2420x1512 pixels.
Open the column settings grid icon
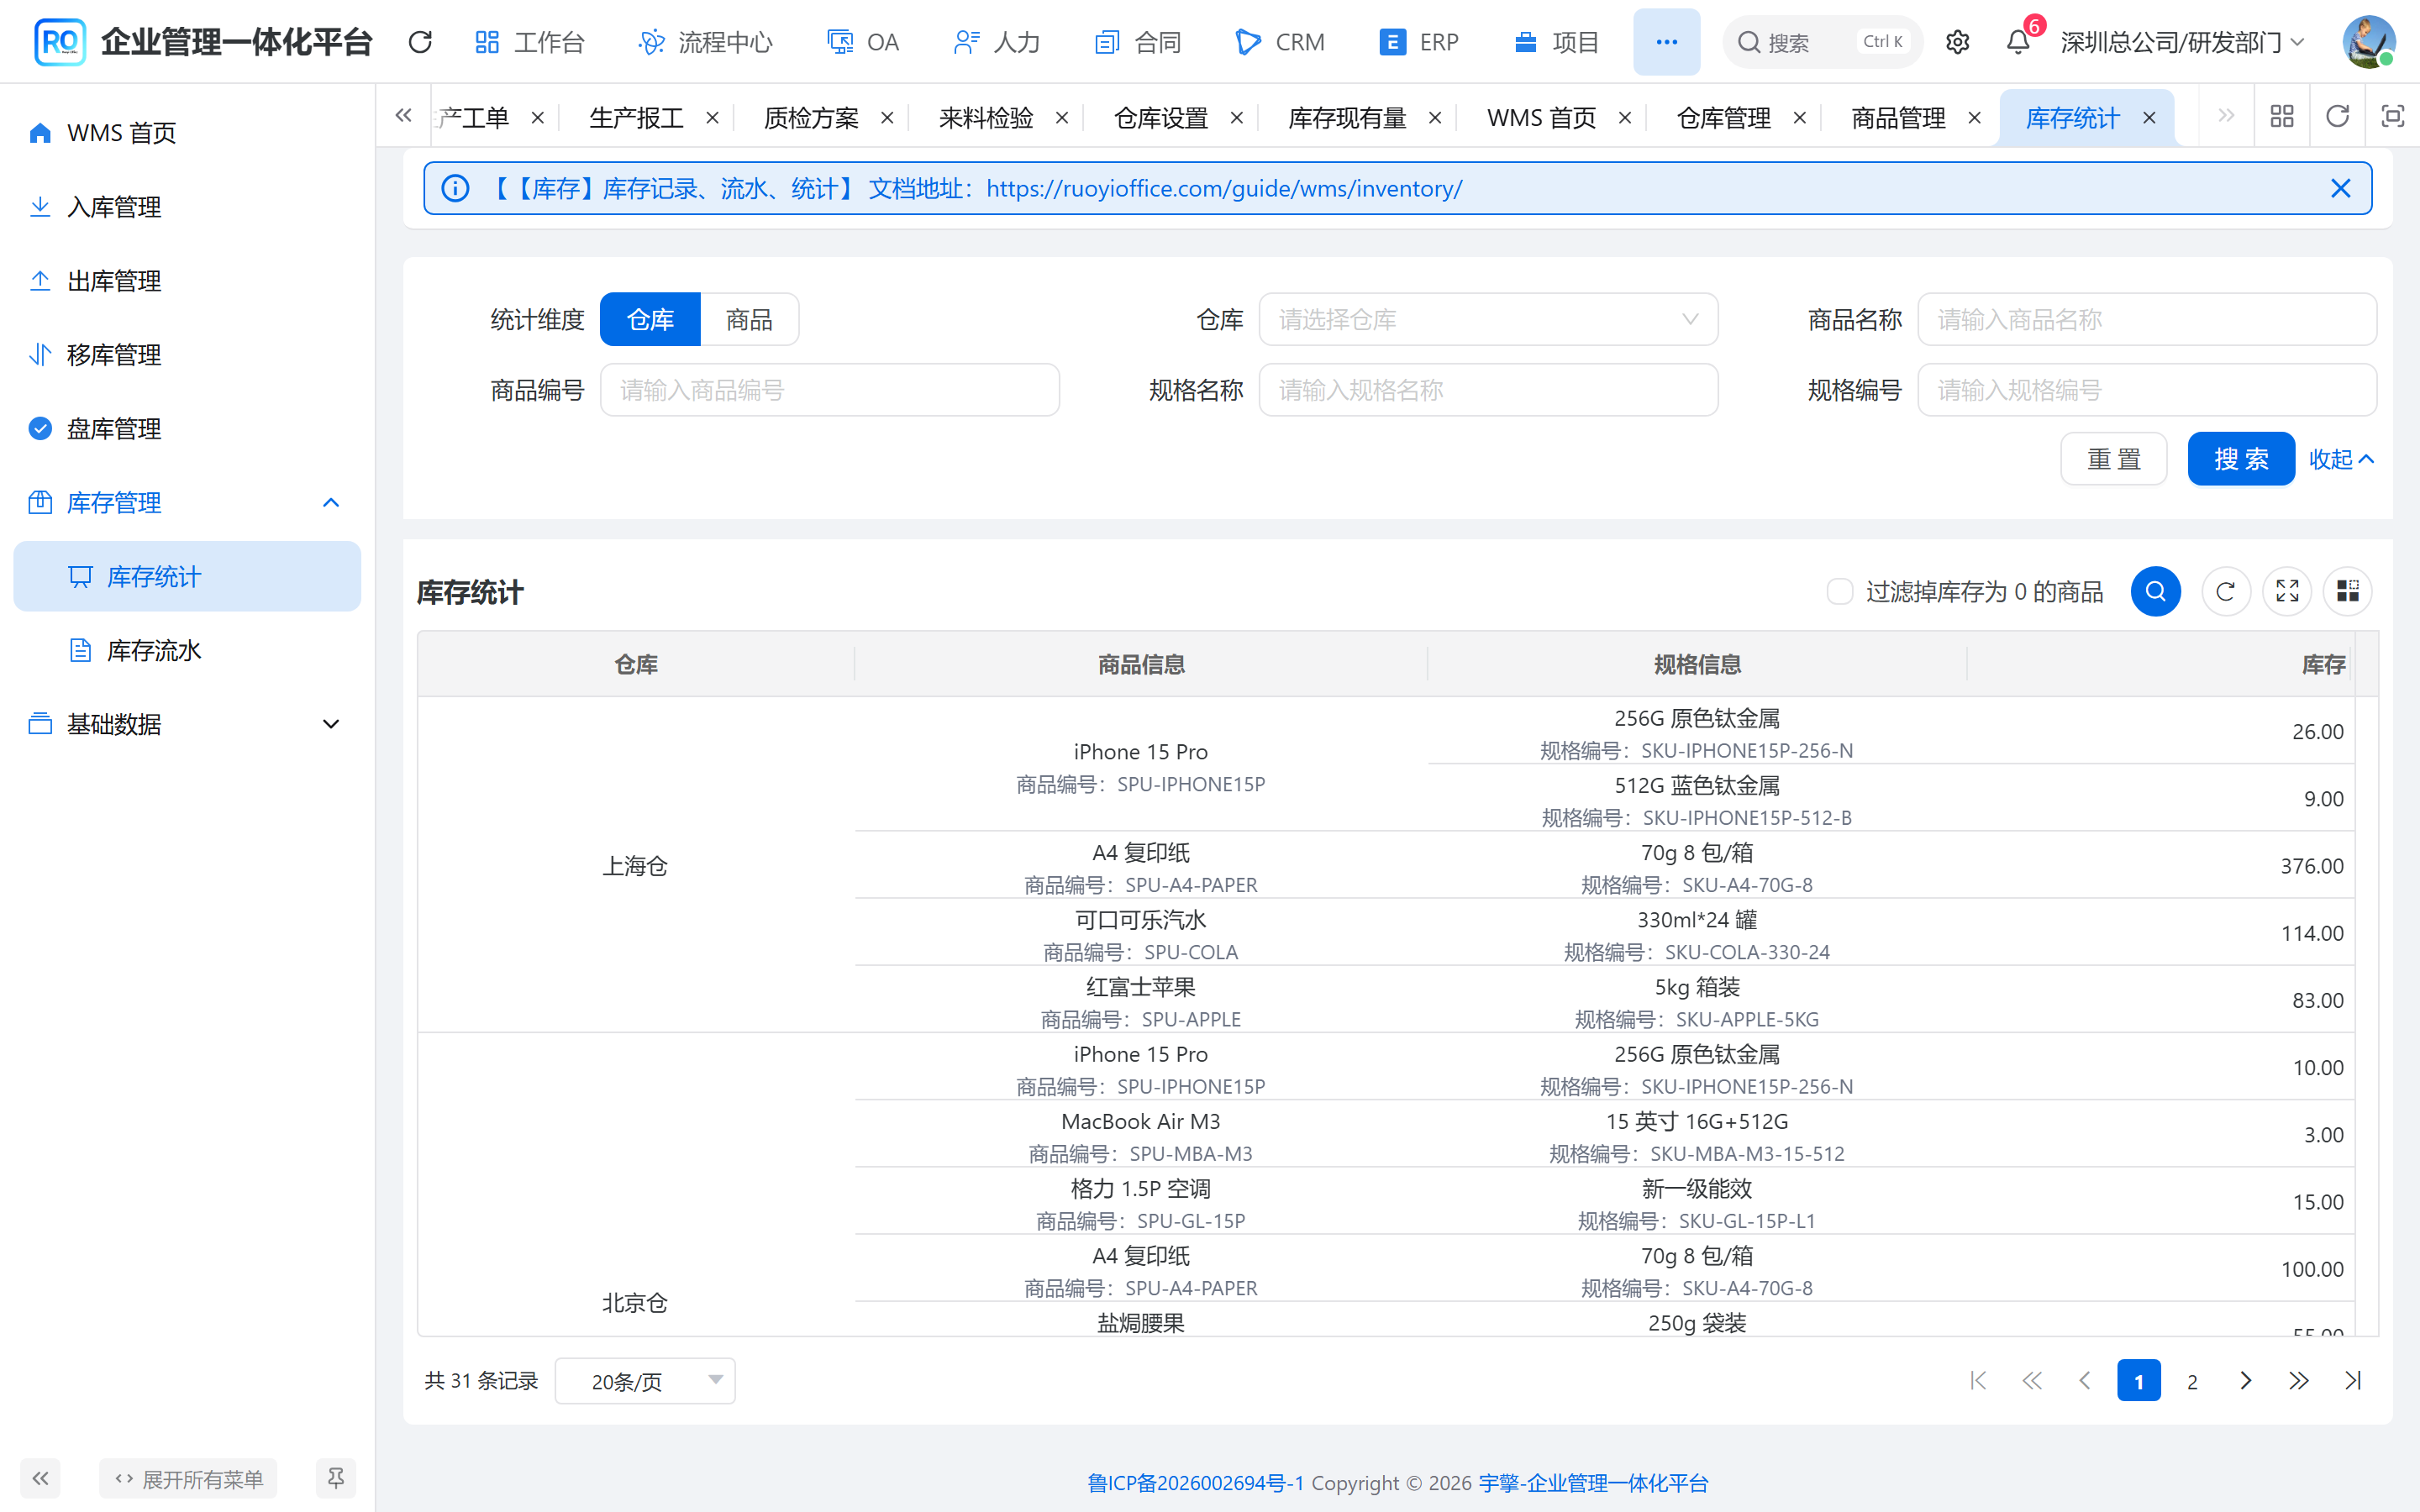2347,591
